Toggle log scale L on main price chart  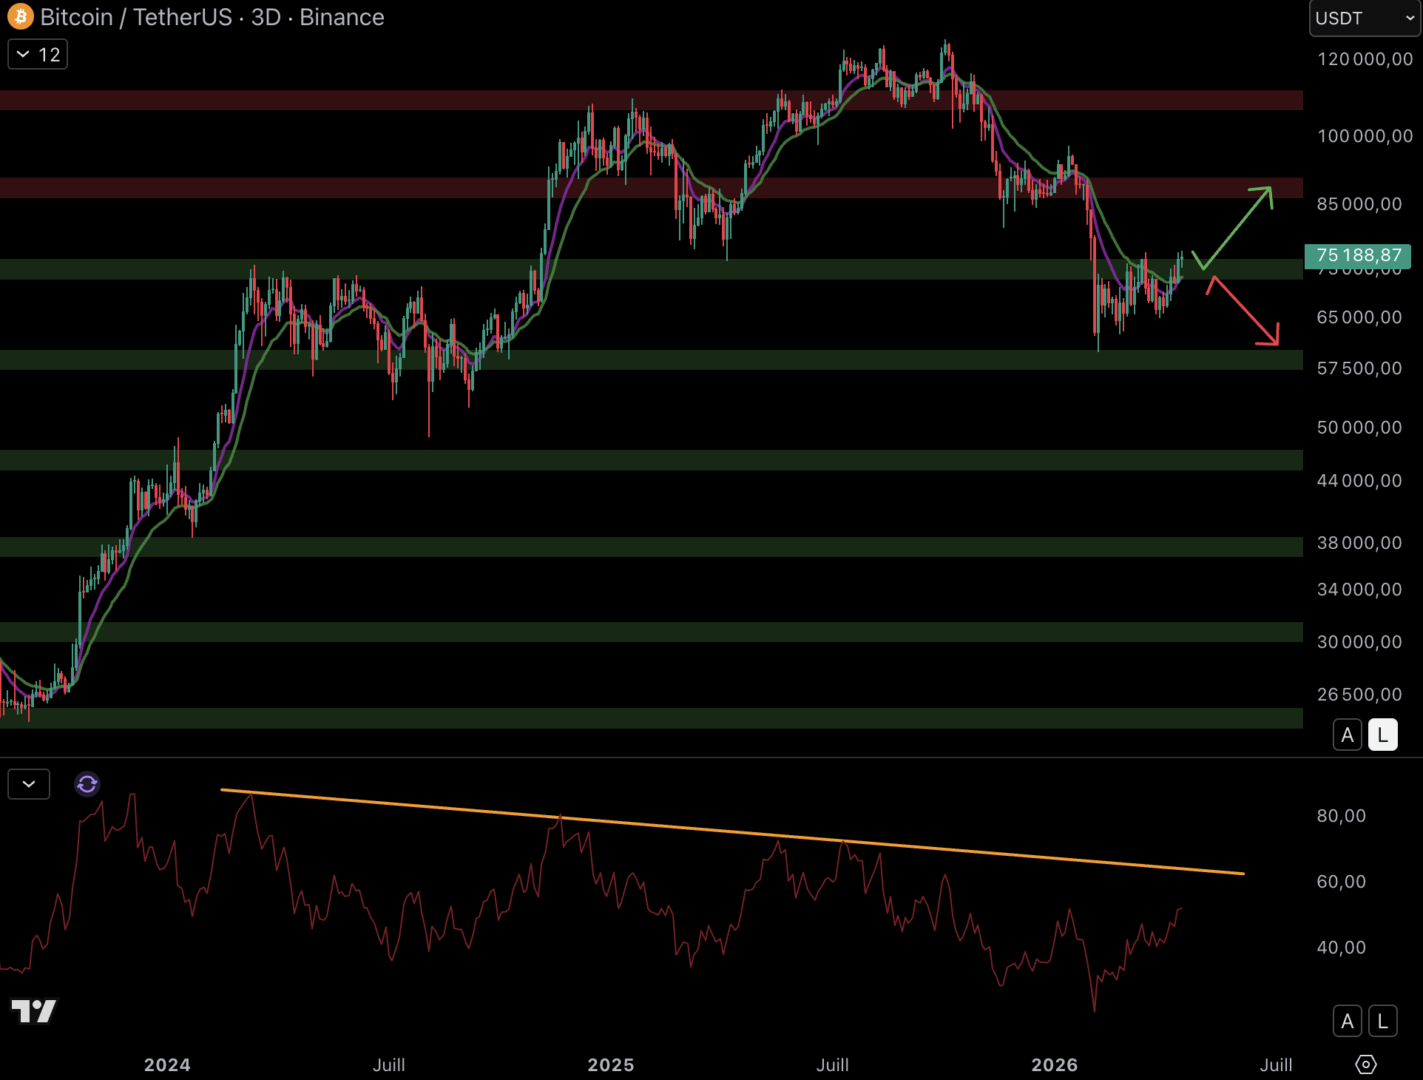[1382, 735]
